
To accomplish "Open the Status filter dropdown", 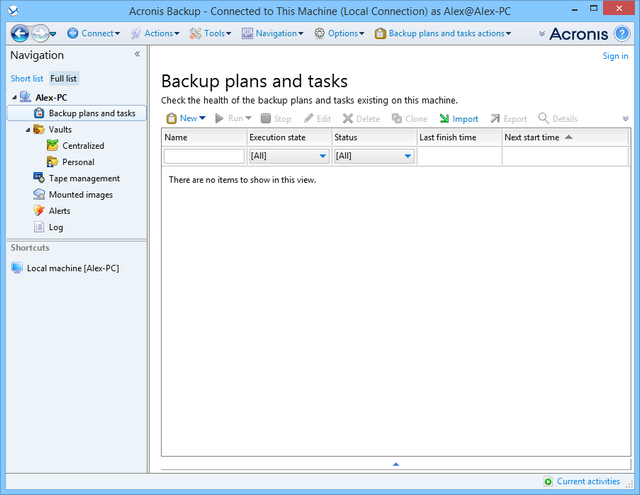I will (408, 156).
